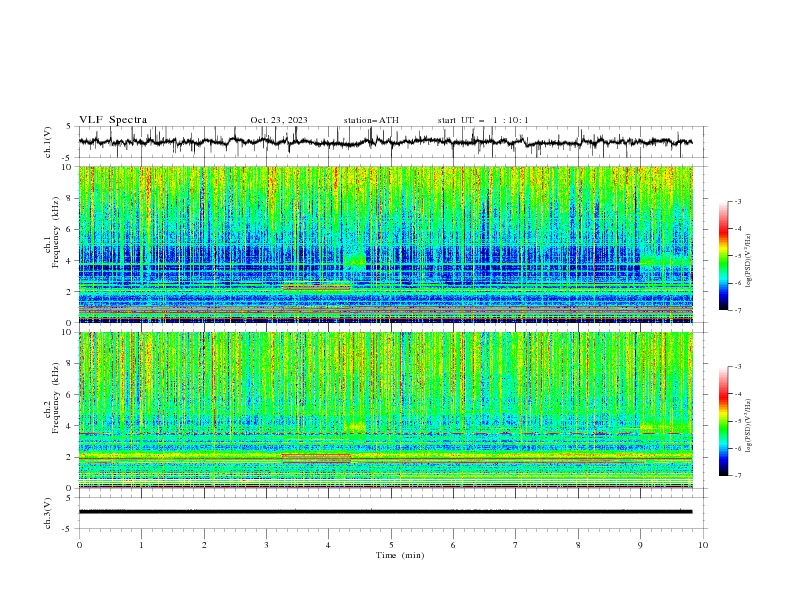The width and height of the screenshot is (792, 612).
Task: Click time axis tick label "3"
Action: click(x=266, y=545)
